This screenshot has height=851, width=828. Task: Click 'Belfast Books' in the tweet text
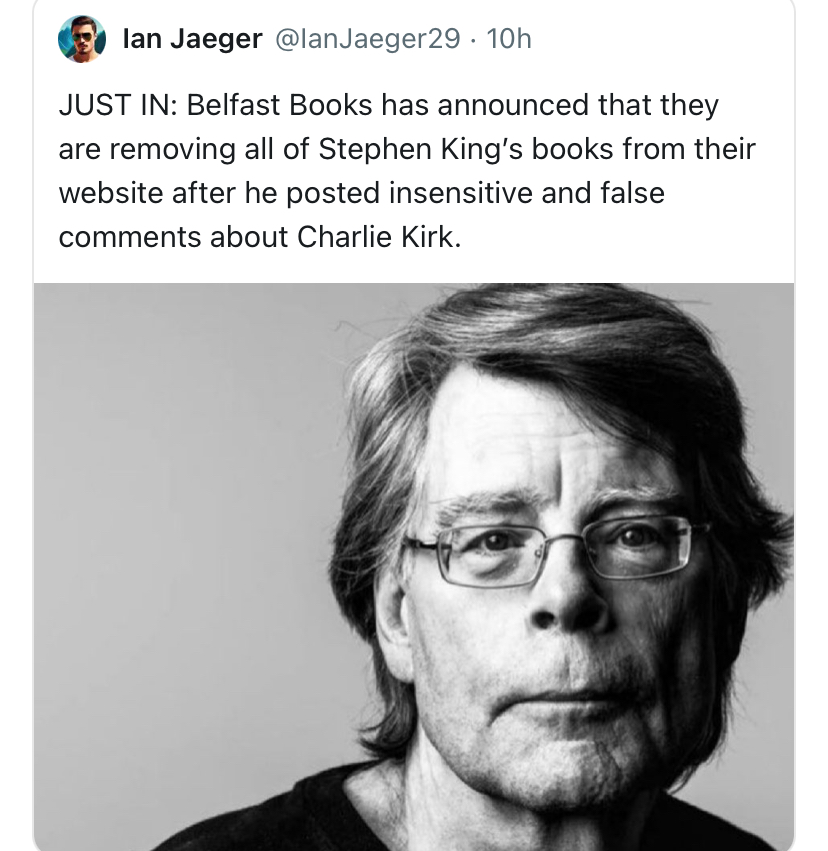(279, 105)
